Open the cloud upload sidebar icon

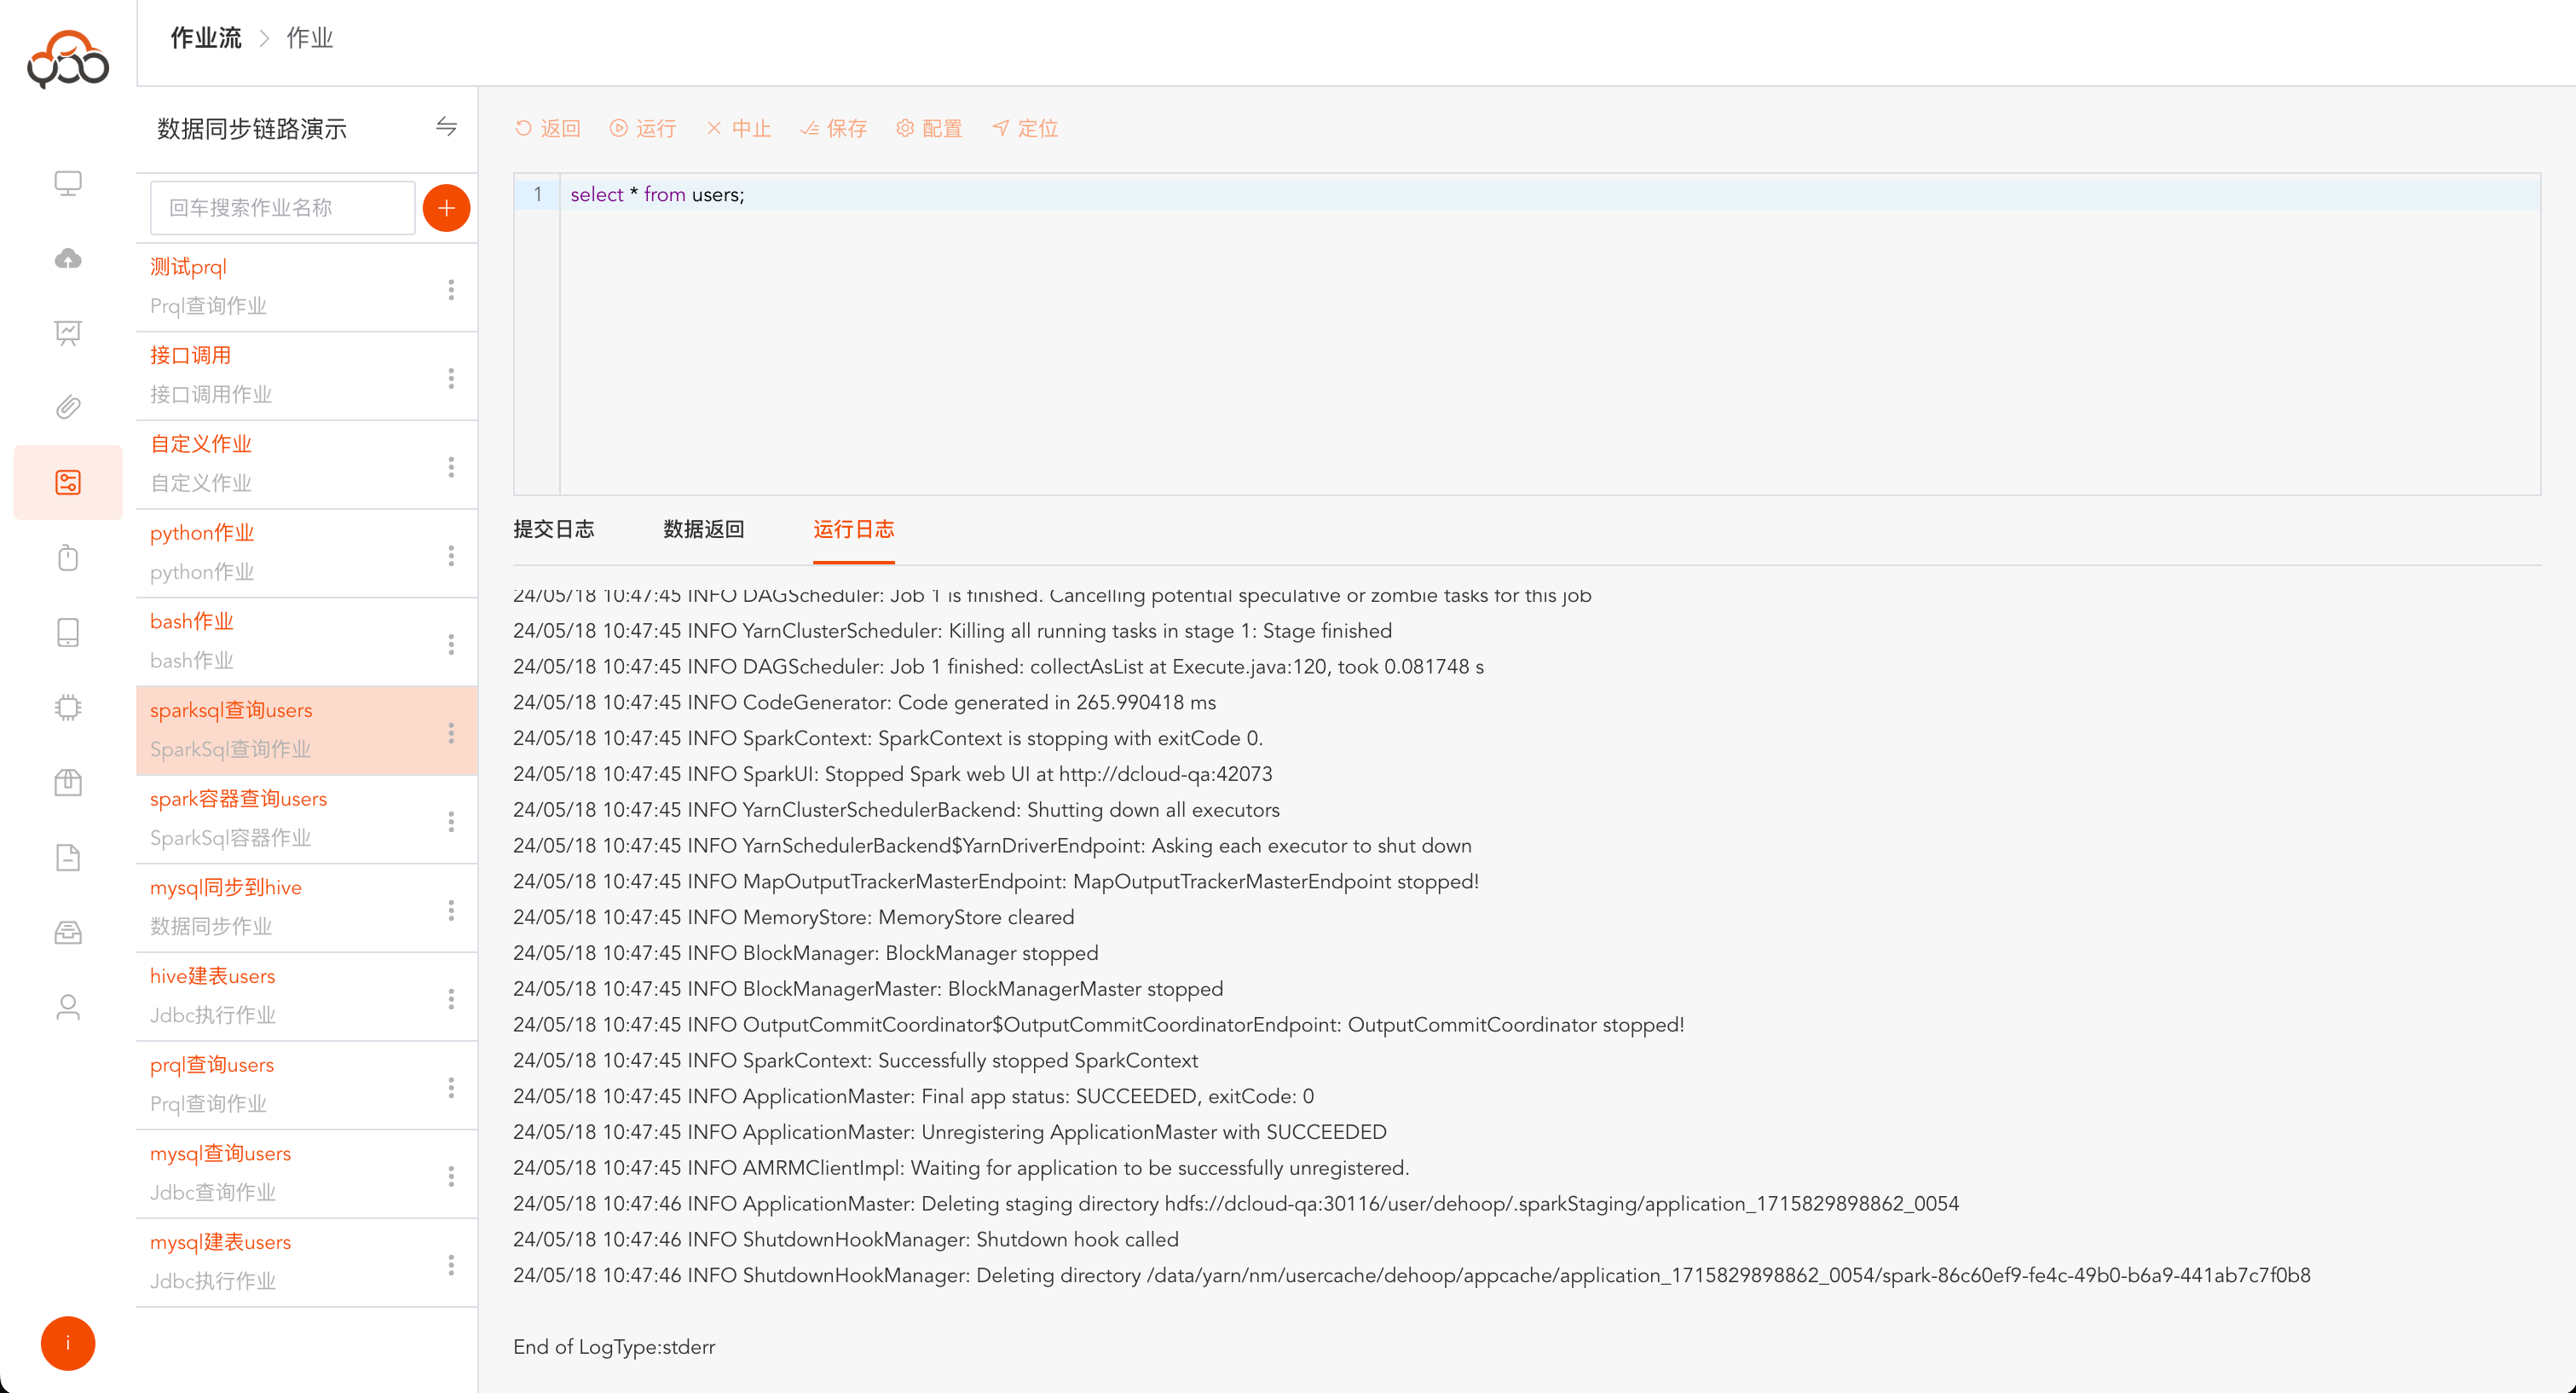pyautogui.click(x=68, y=258)
